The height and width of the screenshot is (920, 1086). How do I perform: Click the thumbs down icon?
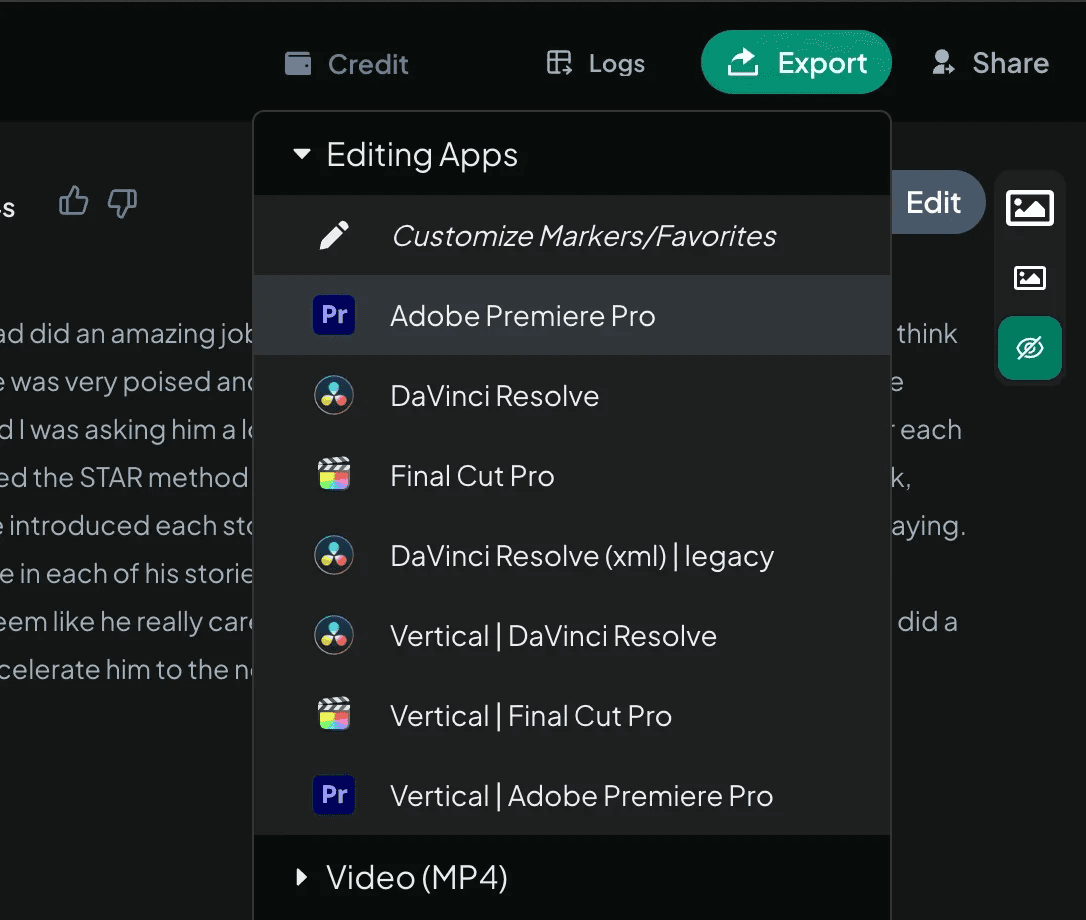click(122, 203)
